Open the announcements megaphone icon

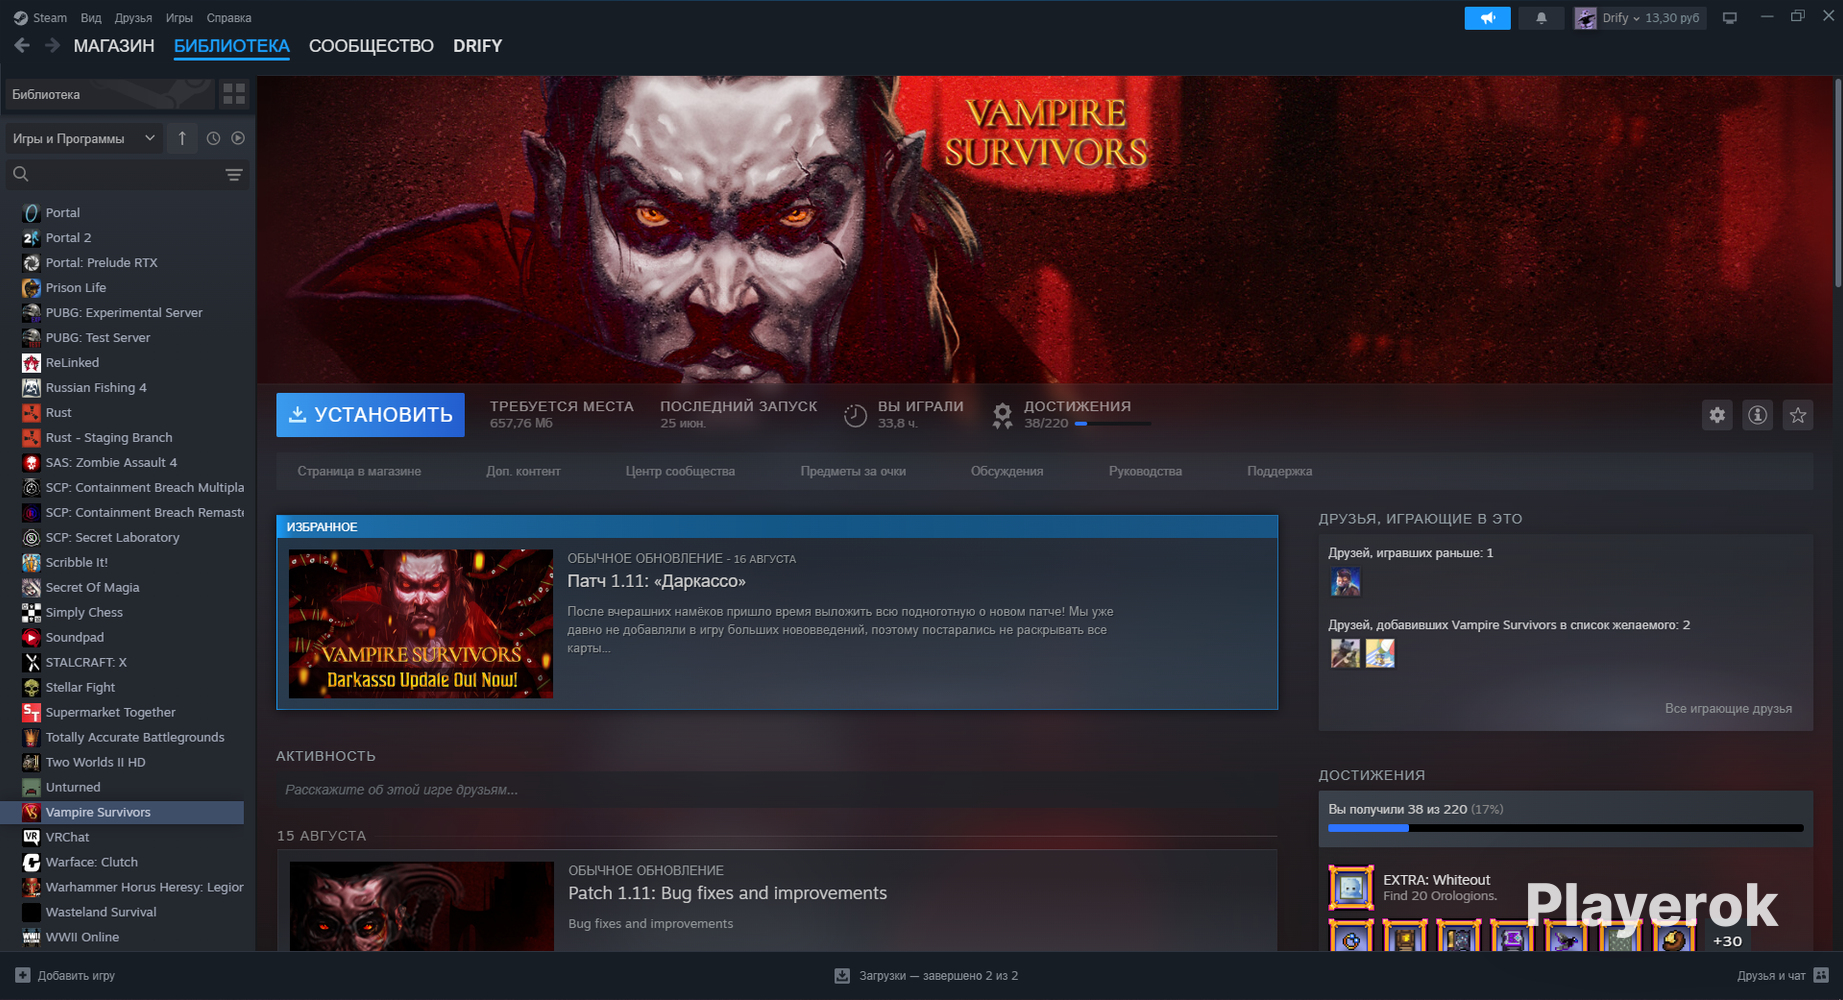(1487, 18)
